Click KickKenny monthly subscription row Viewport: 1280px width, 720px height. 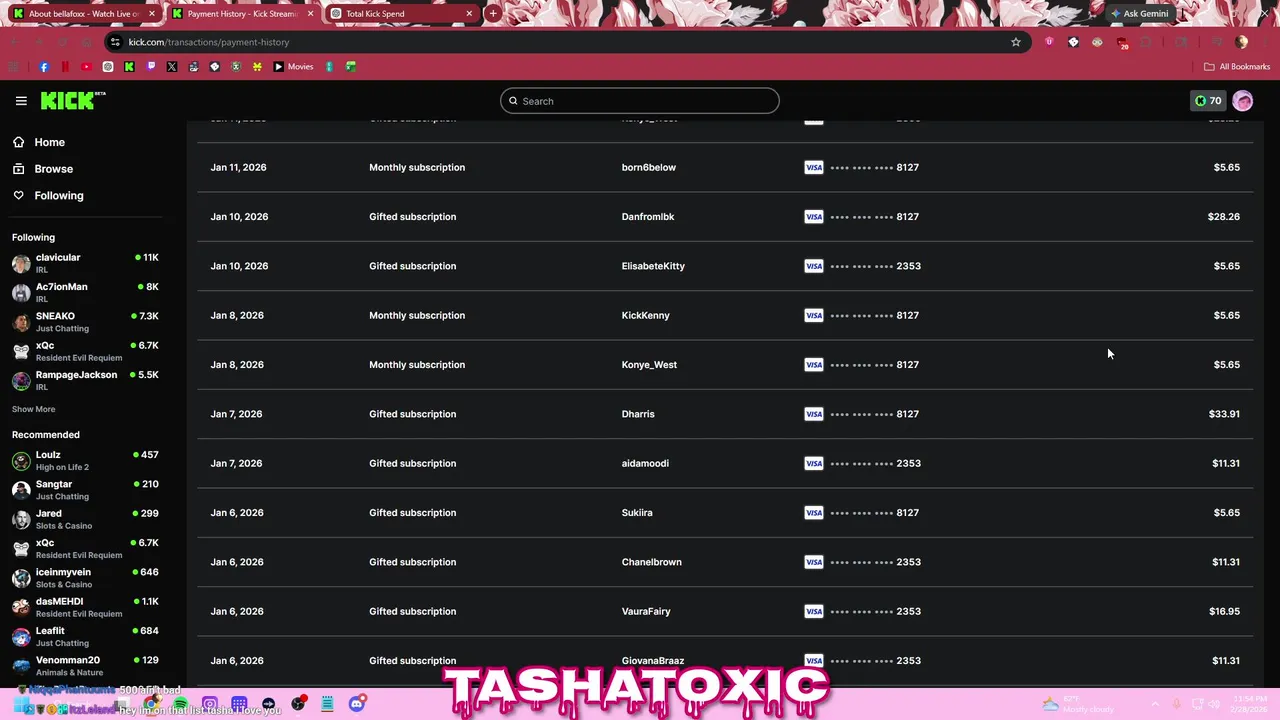(725, 315)
